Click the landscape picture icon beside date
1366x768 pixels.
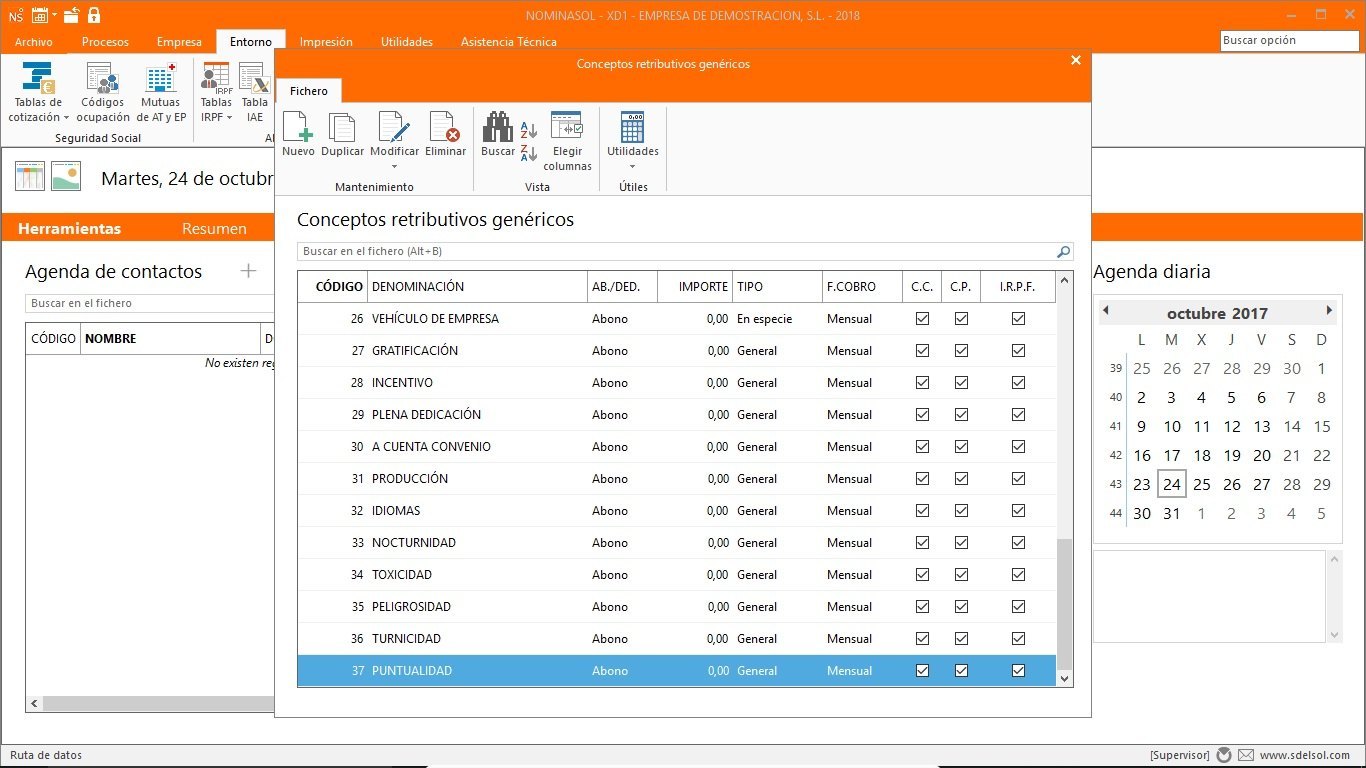[x=66, y=177]
